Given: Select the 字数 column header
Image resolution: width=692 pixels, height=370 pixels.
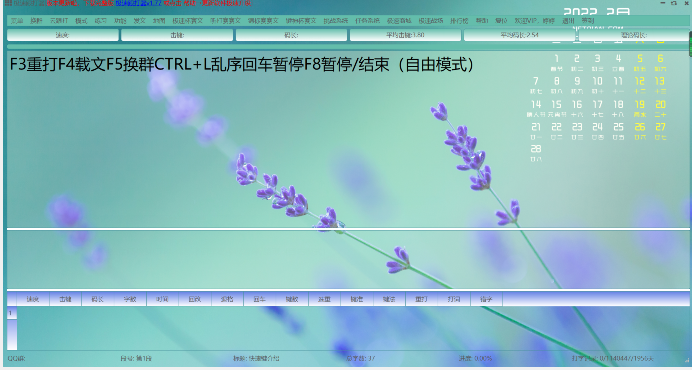Looking at the screenshot, I should click(130, 299).
